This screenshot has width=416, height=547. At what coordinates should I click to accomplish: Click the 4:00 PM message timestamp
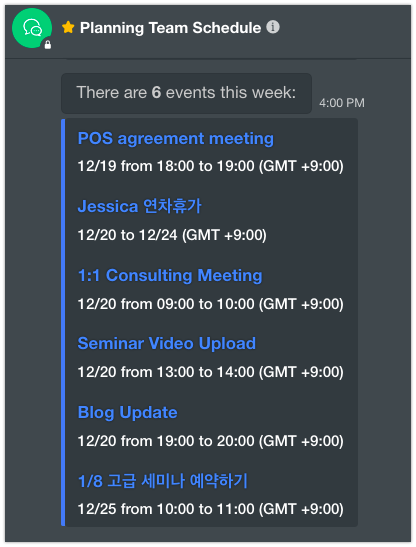(342, 103)
